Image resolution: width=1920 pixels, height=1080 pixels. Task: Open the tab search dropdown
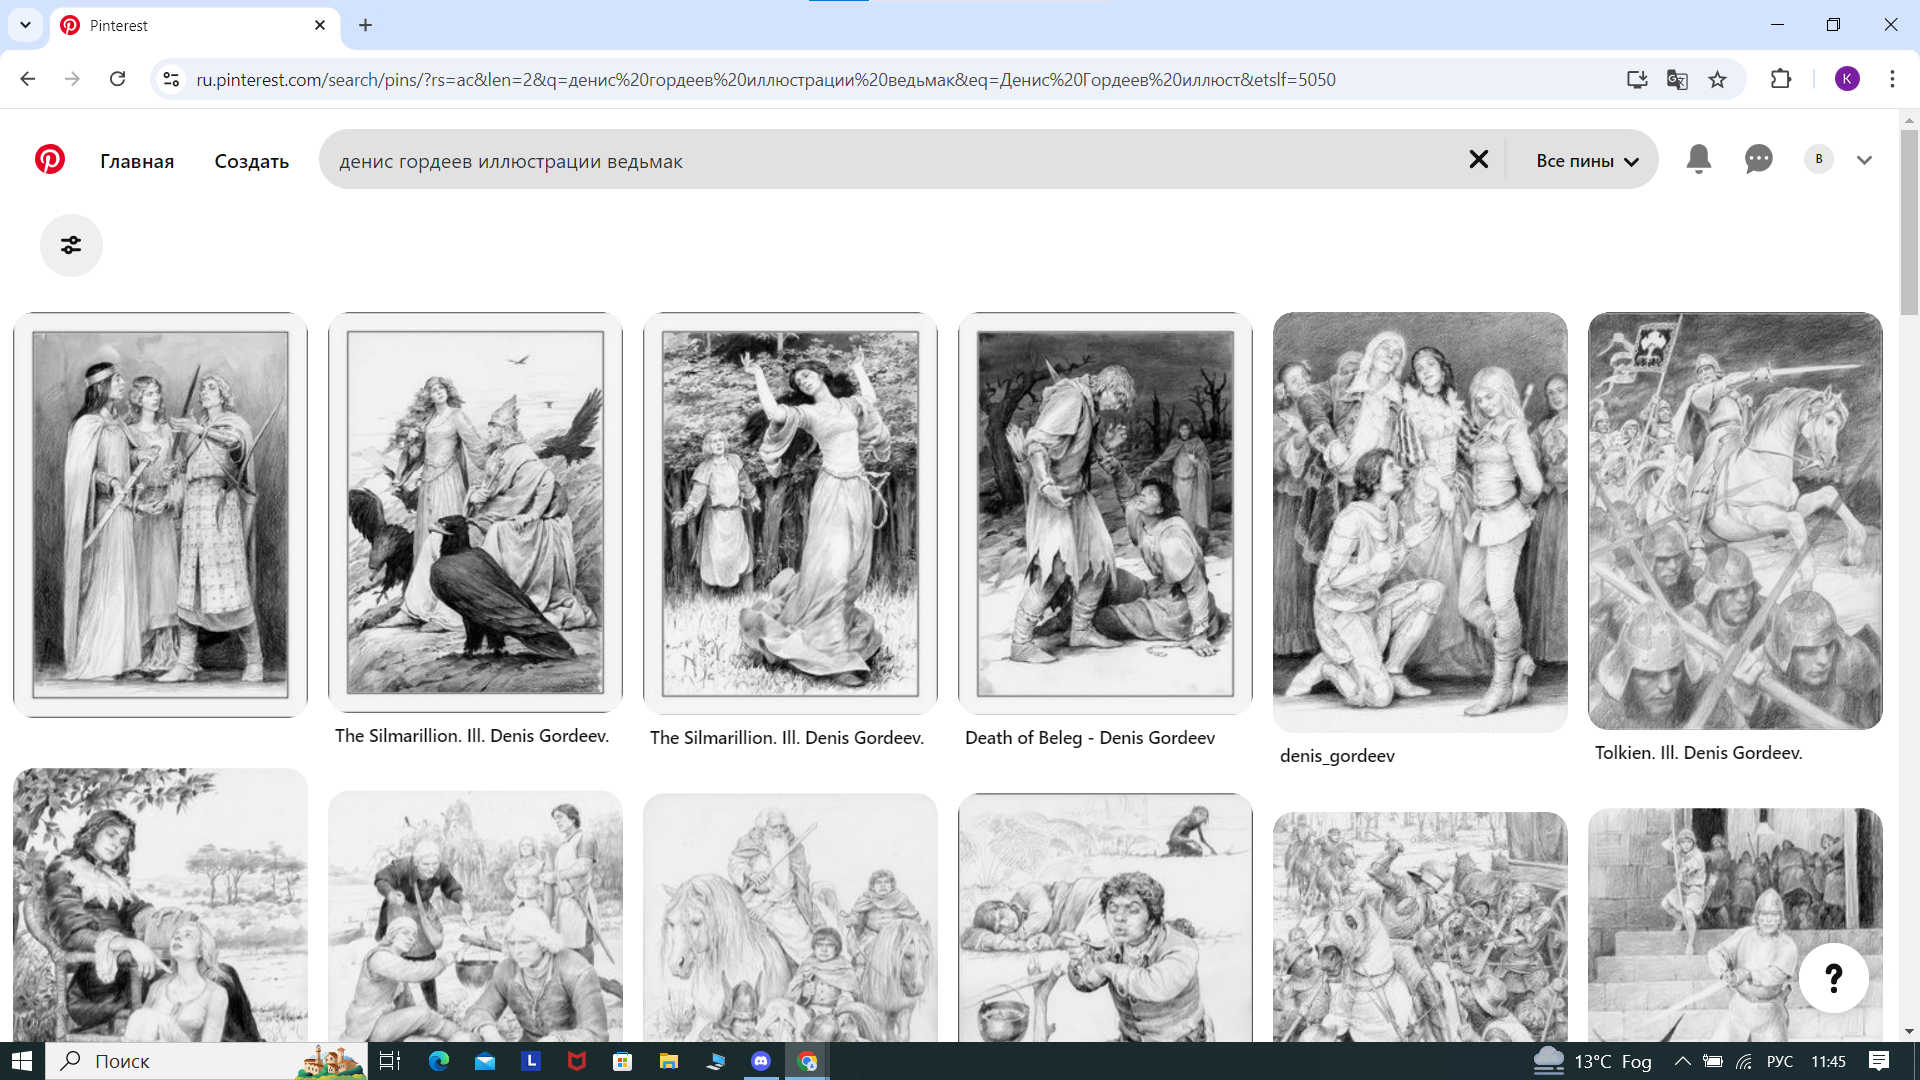[x=25, y=25]
